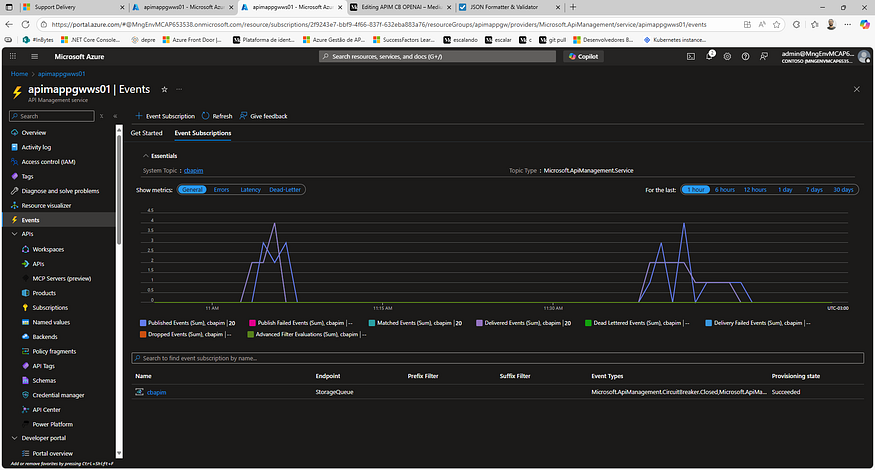Open the feedback icon in top bar

pyautogui.click(x=764, y=56)
